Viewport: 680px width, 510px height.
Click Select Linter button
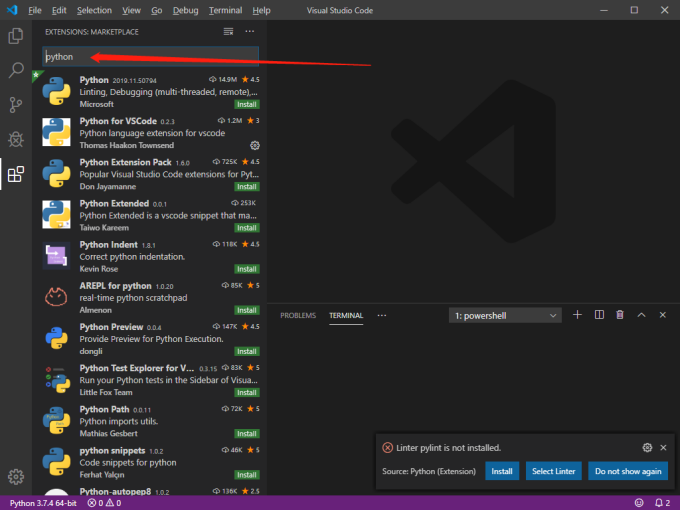click(x=553, y=471)
